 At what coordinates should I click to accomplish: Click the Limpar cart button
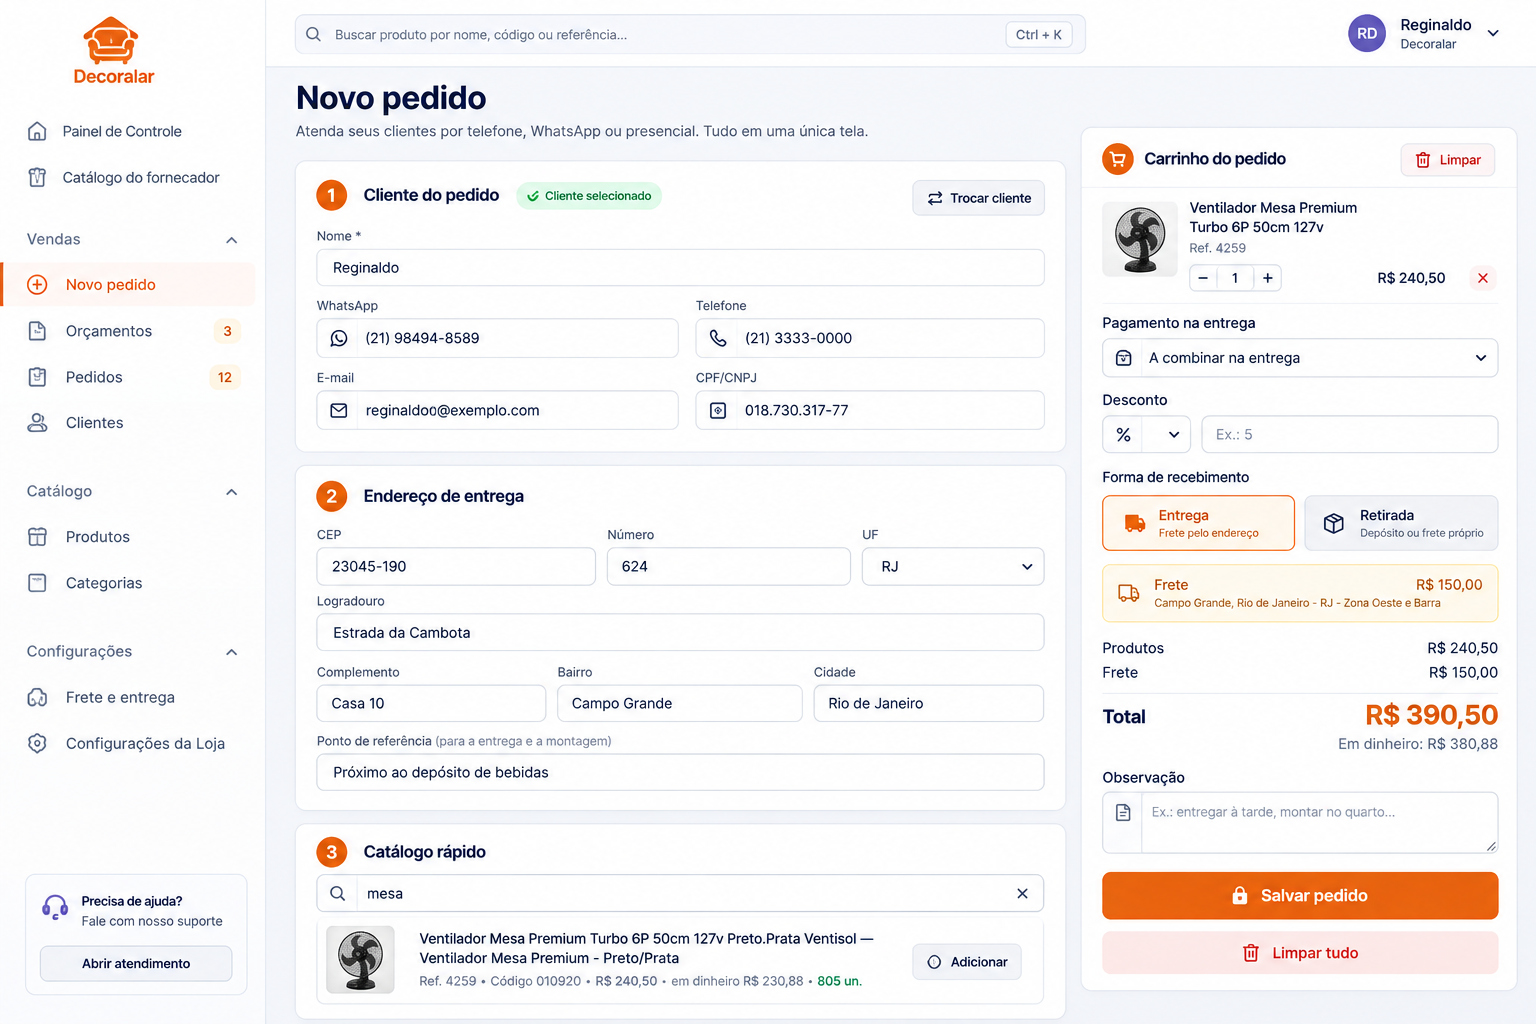[1448, 160]
